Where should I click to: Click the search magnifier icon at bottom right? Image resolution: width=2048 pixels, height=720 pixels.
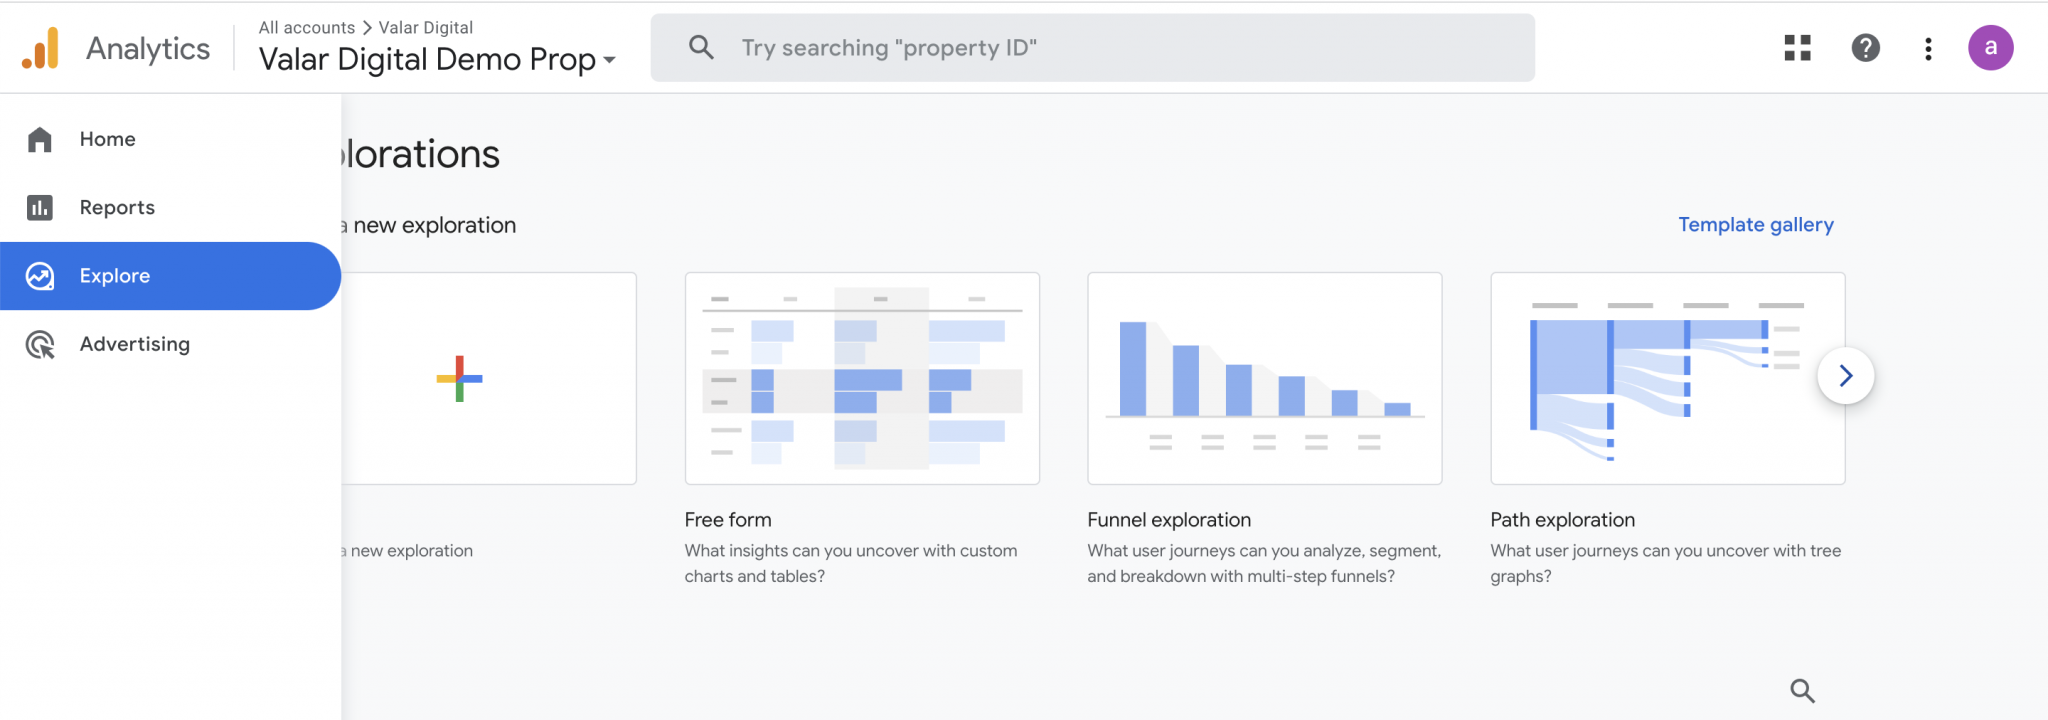pos(1802,691)
